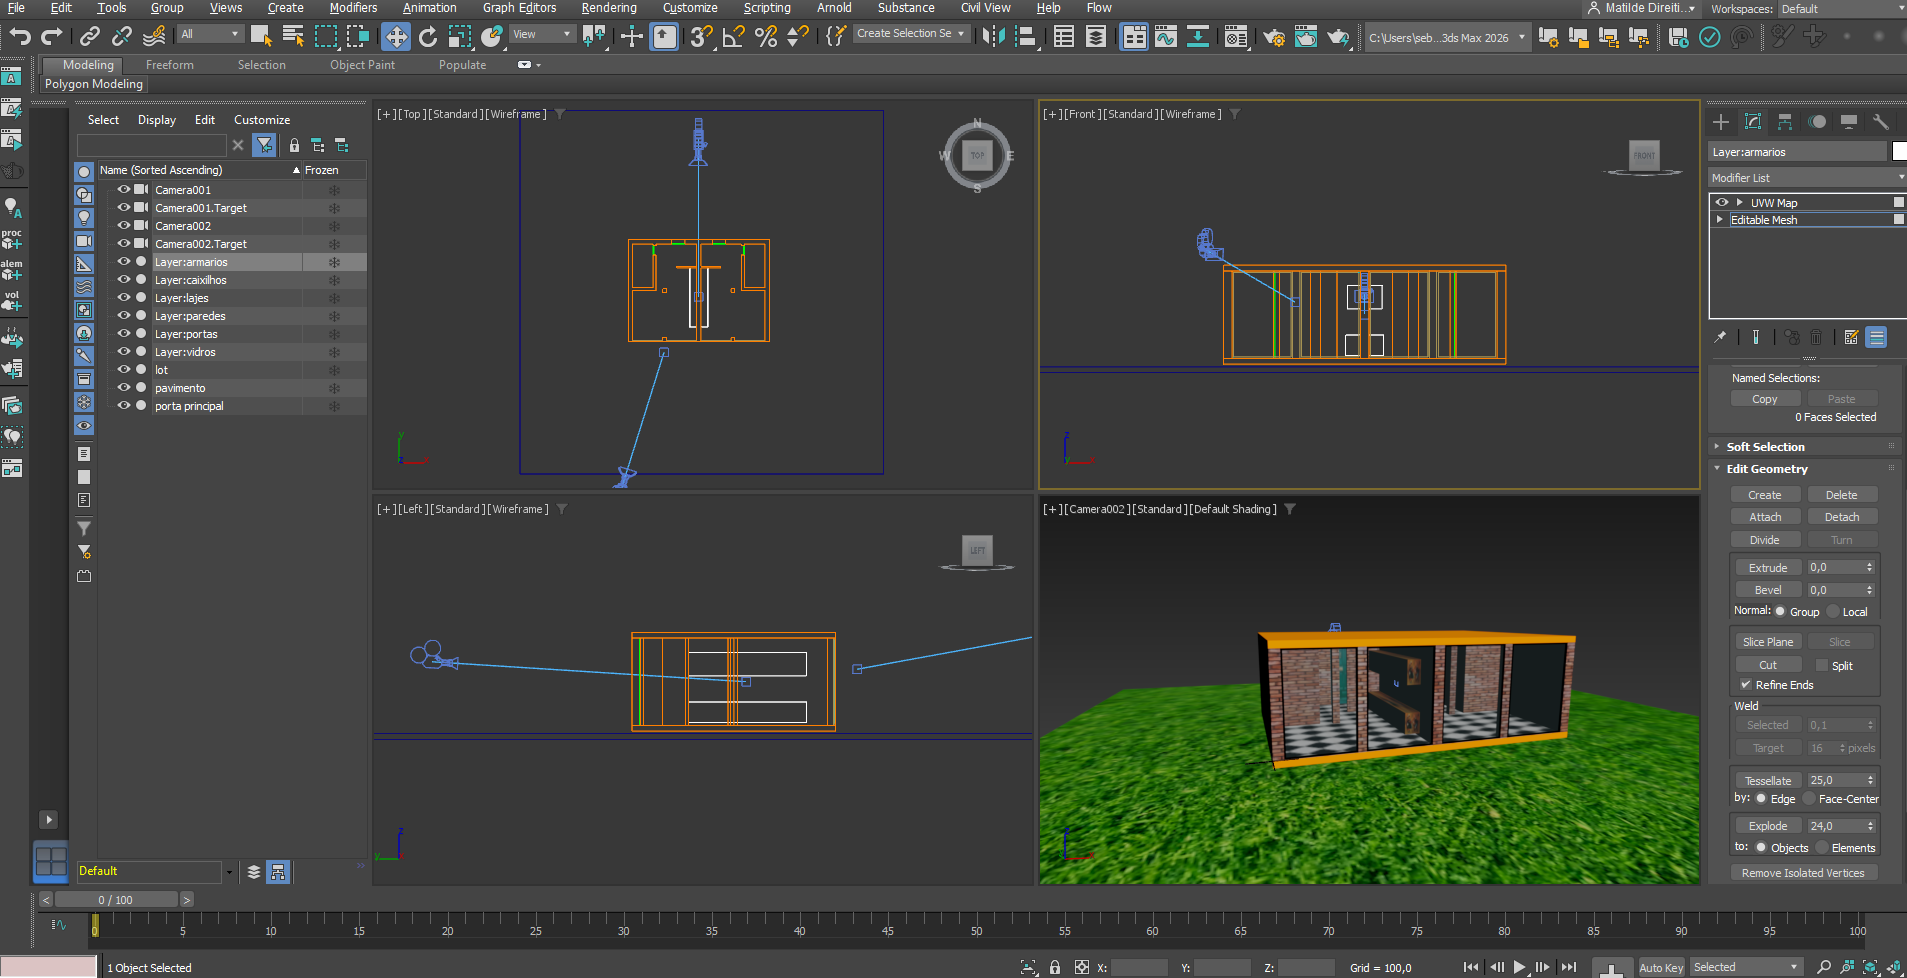Click the Undo arrow icon
The width and height of the screenshot is (1907, 978).
click(x=20, y=37)
